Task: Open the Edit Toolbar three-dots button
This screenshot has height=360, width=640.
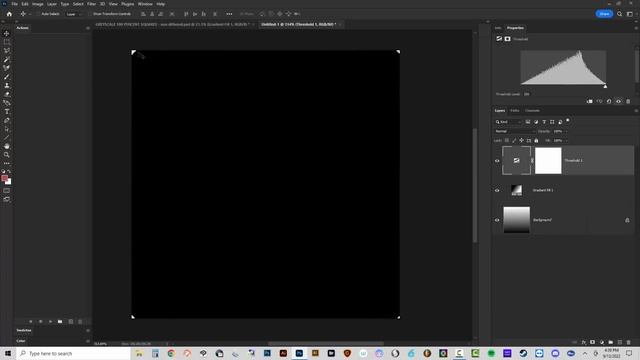Action: [7, 163]
